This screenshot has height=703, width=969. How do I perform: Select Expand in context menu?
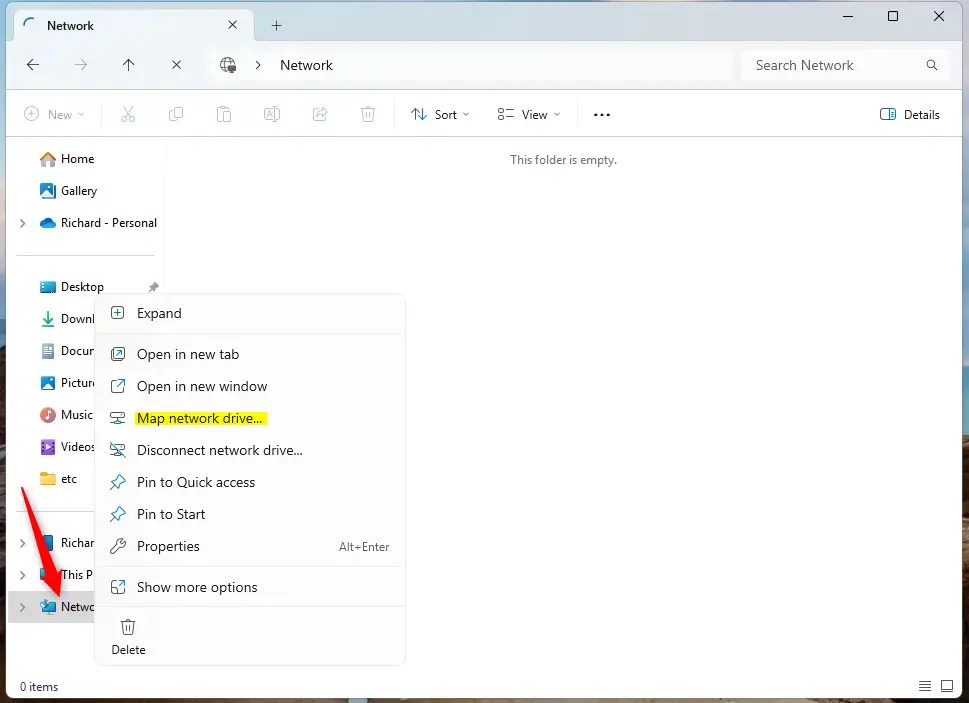click(x=250, y=313)
